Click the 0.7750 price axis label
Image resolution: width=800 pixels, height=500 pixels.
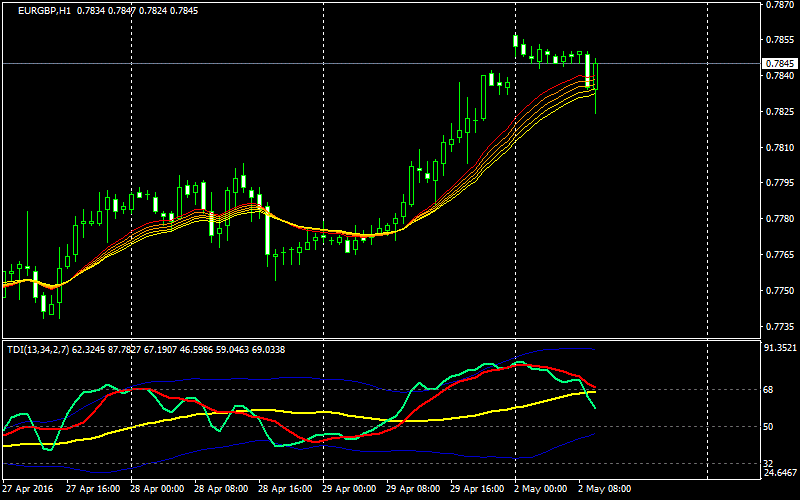click(779, 290)
